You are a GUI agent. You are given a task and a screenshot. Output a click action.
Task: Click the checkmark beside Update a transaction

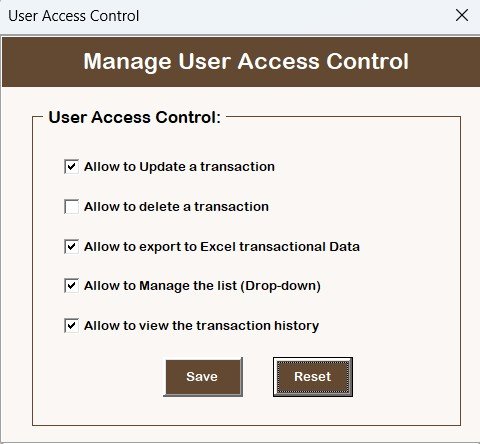coord(71,166)
